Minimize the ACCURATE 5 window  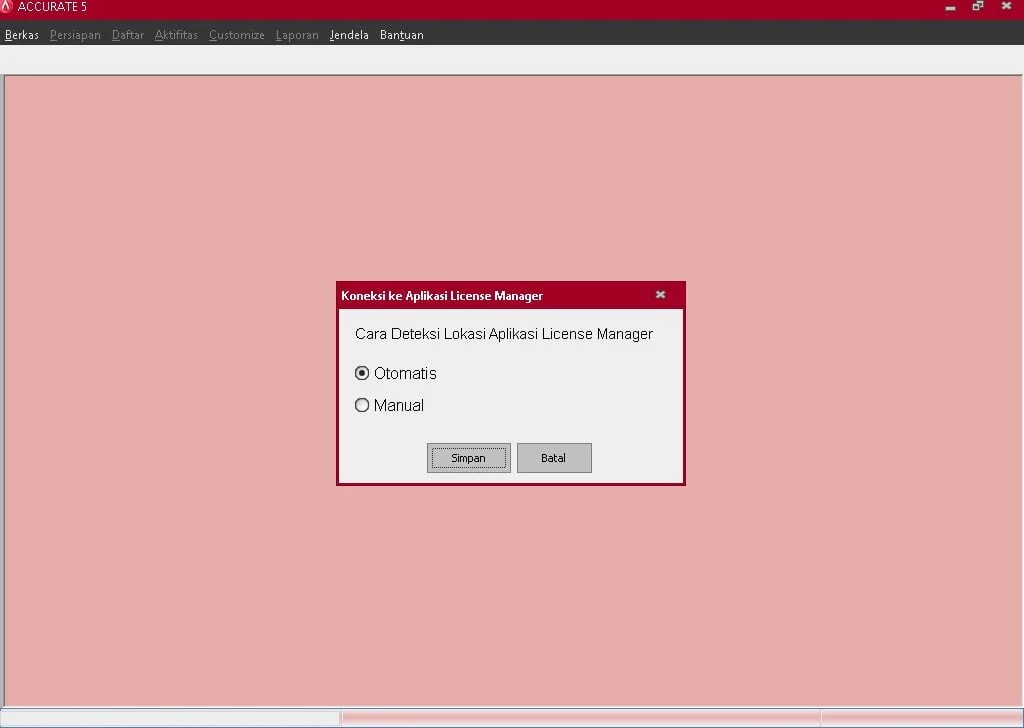(x=950, y=7)
